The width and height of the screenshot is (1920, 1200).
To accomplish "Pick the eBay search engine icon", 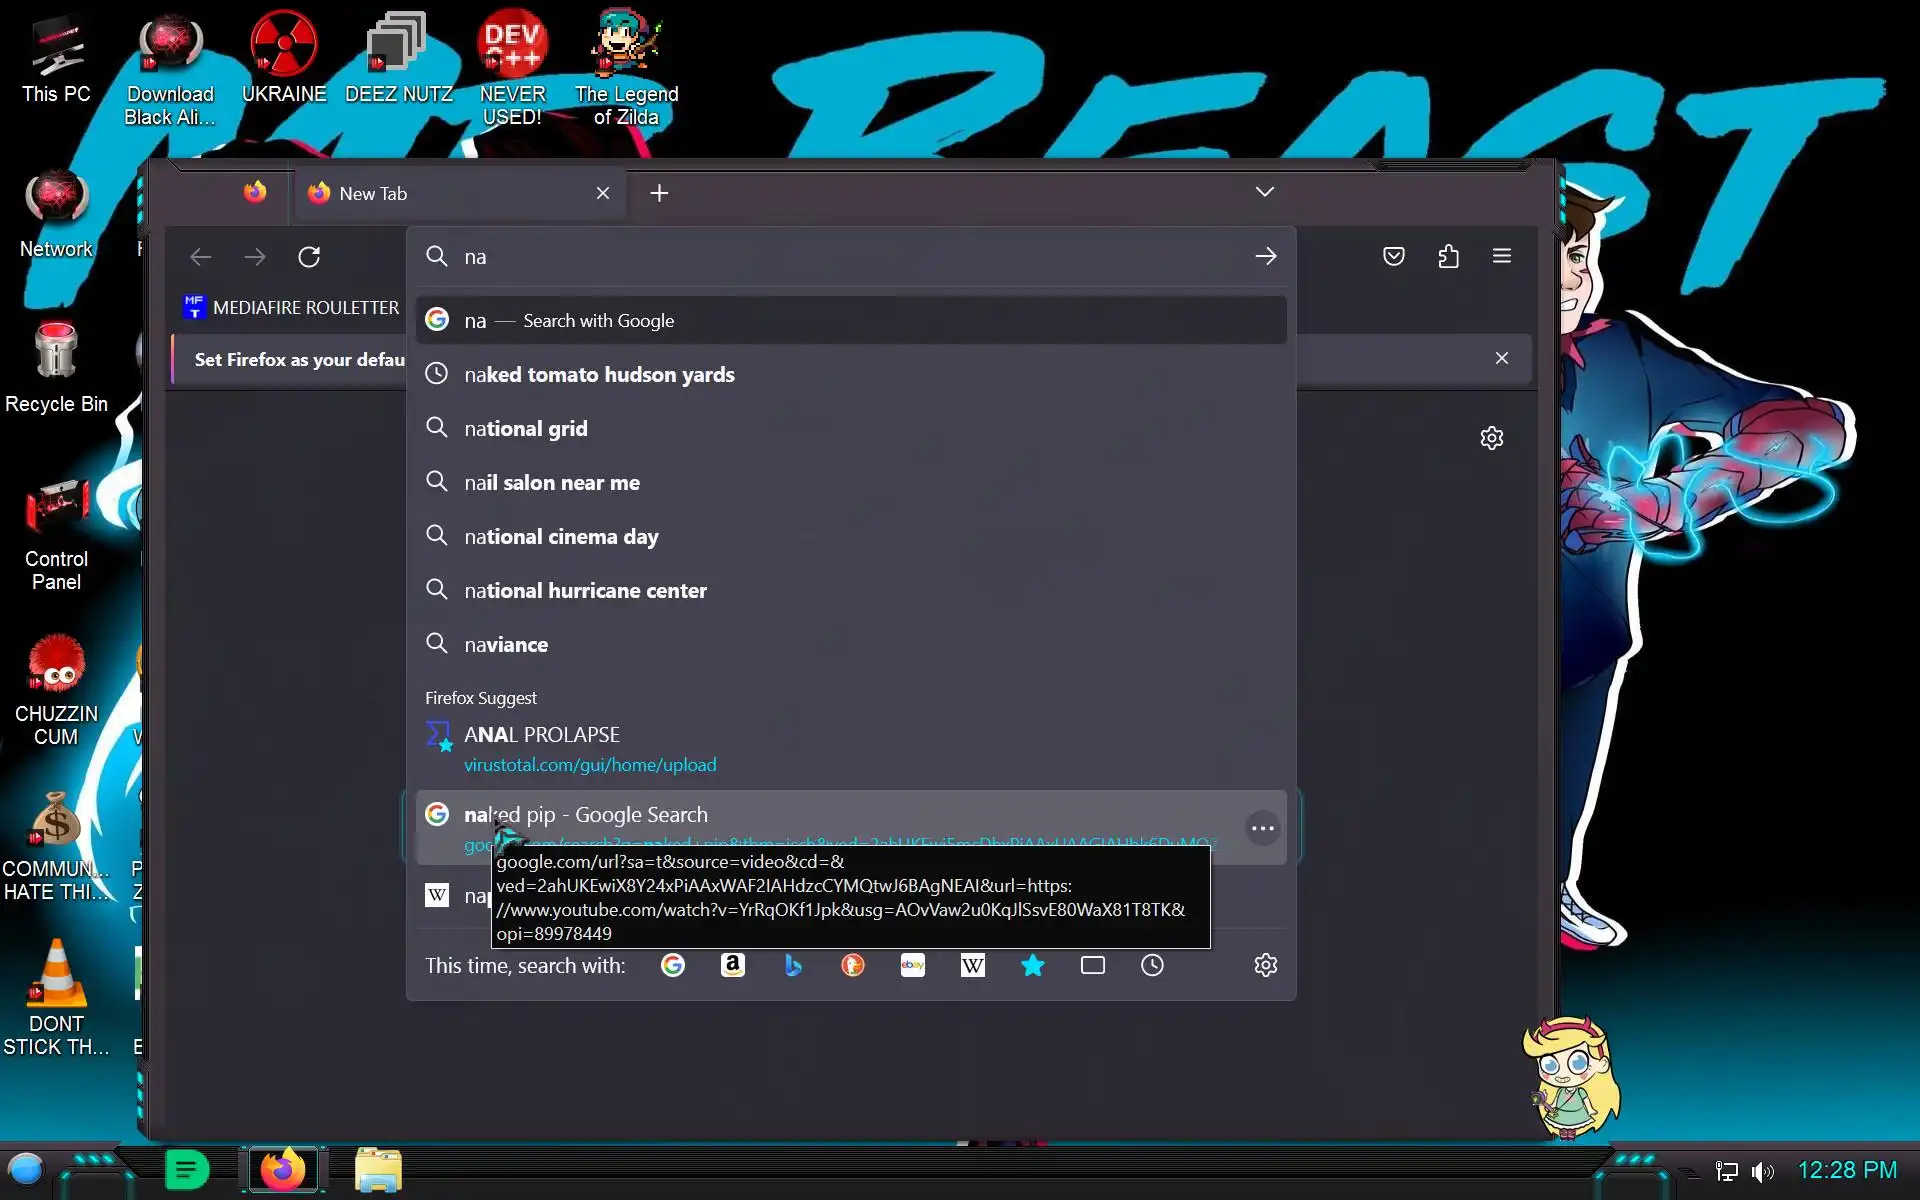I will 912,965.
